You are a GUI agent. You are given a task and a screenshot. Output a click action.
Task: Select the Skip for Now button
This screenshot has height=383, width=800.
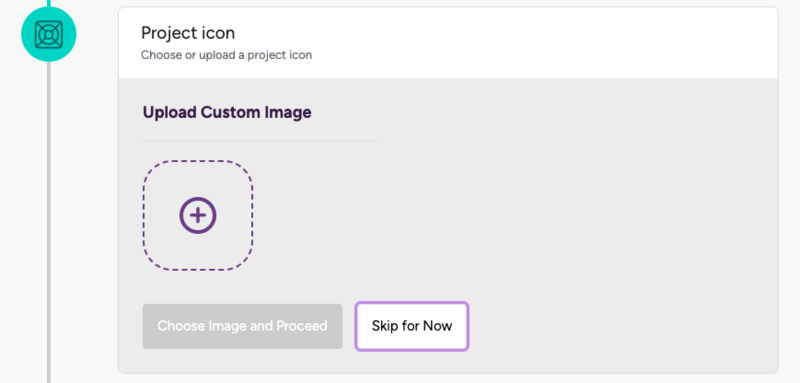coord(412,326)
